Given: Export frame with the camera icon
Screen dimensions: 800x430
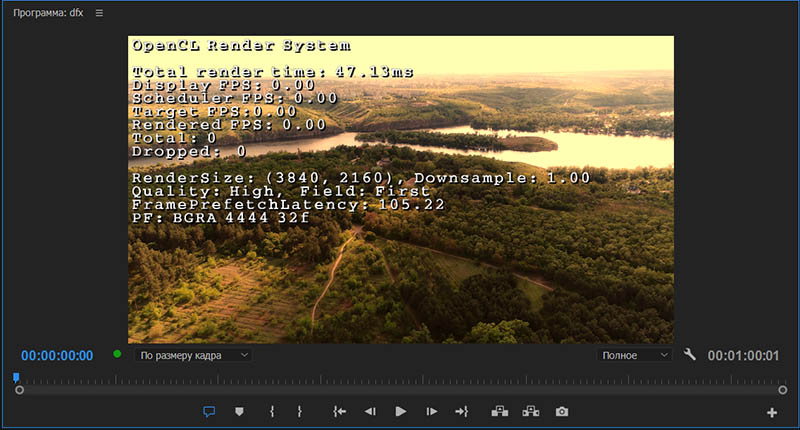Looking at the screenshot, I should tap(562, 411).
